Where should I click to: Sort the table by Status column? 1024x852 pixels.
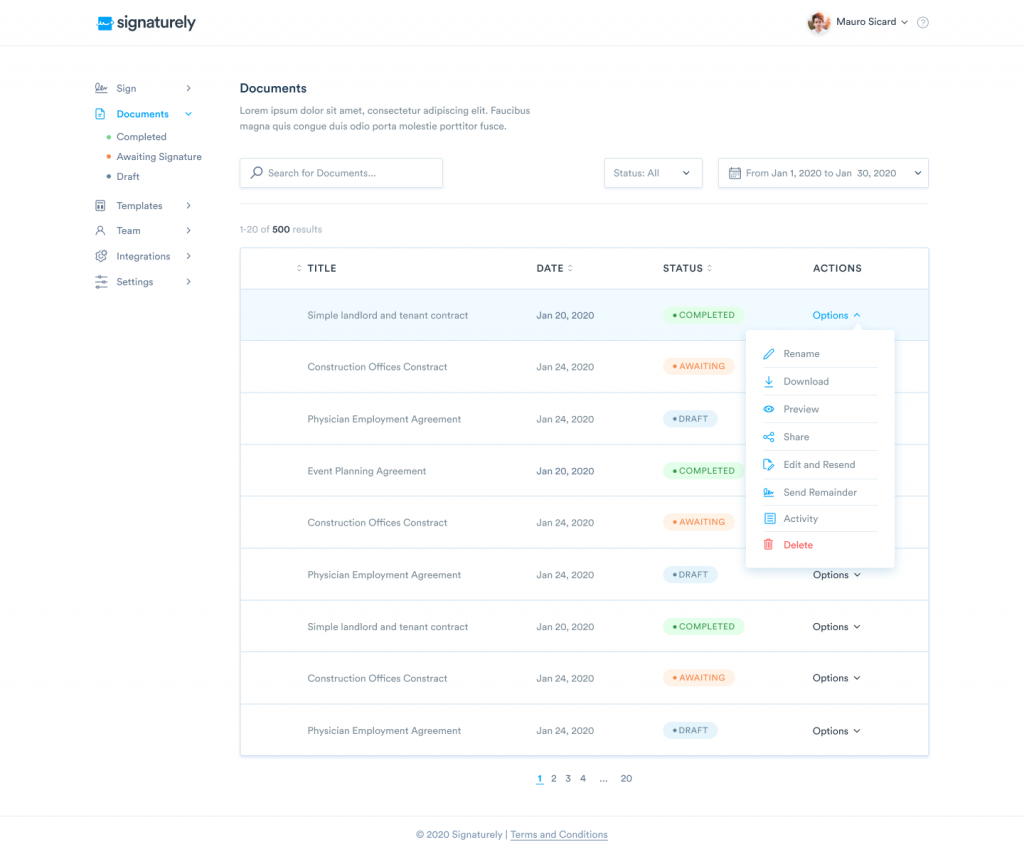tap(688, 268)
